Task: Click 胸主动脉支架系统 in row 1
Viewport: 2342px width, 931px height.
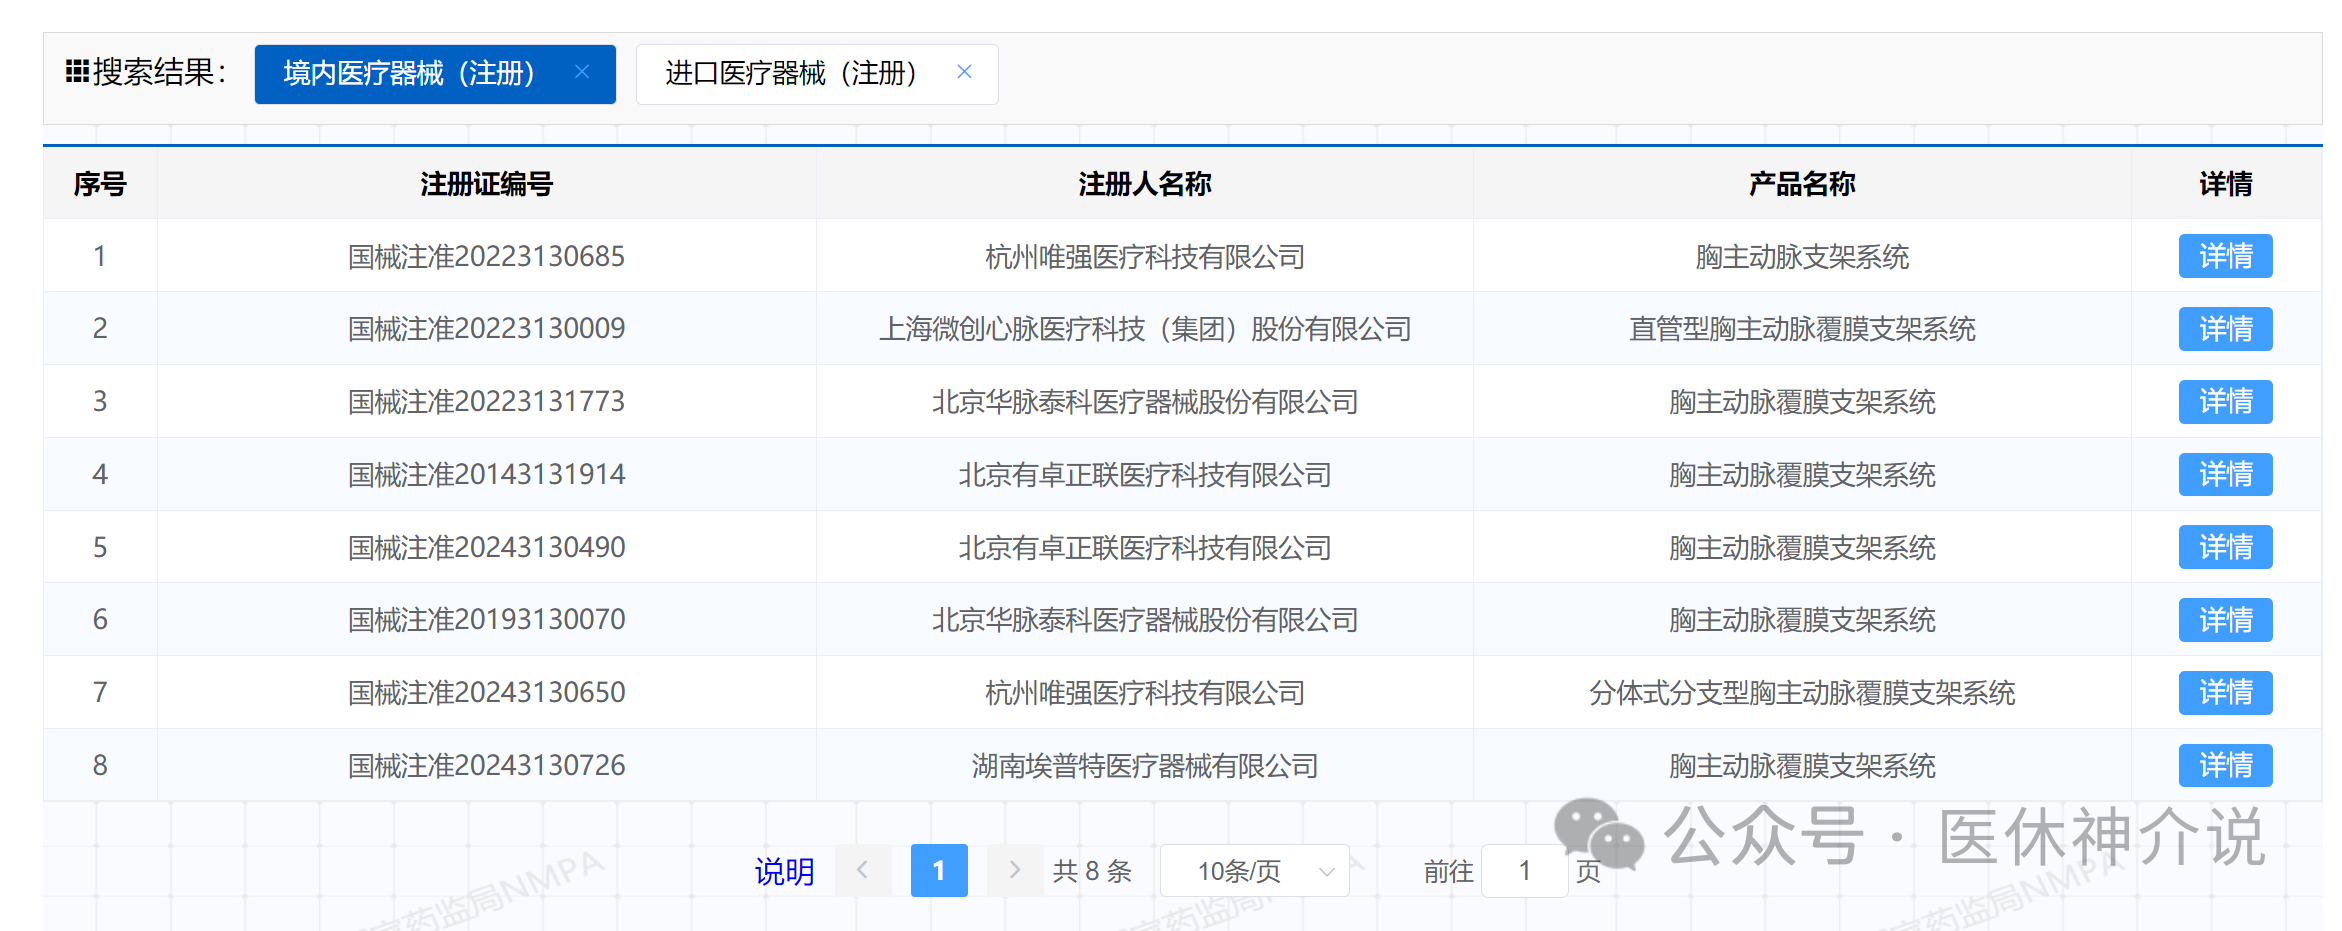Action: point(1802,257)
